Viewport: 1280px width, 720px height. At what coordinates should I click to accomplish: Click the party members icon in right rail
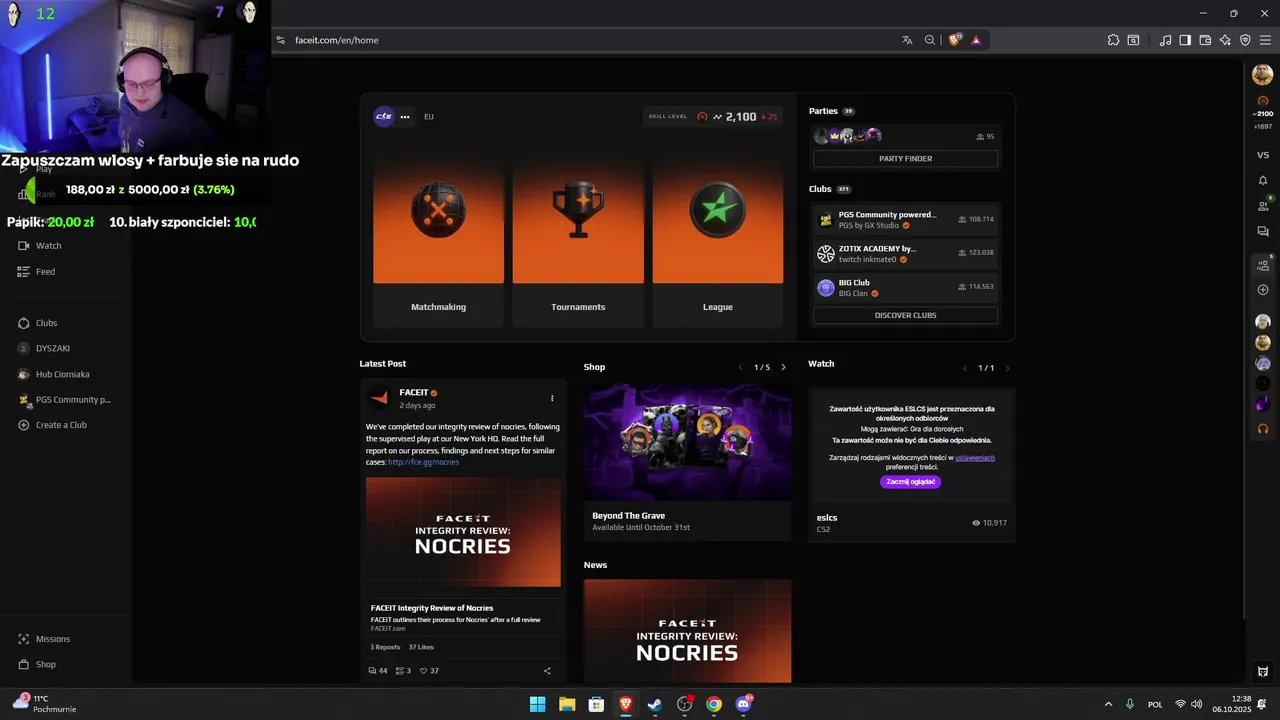coord(1263,264)
